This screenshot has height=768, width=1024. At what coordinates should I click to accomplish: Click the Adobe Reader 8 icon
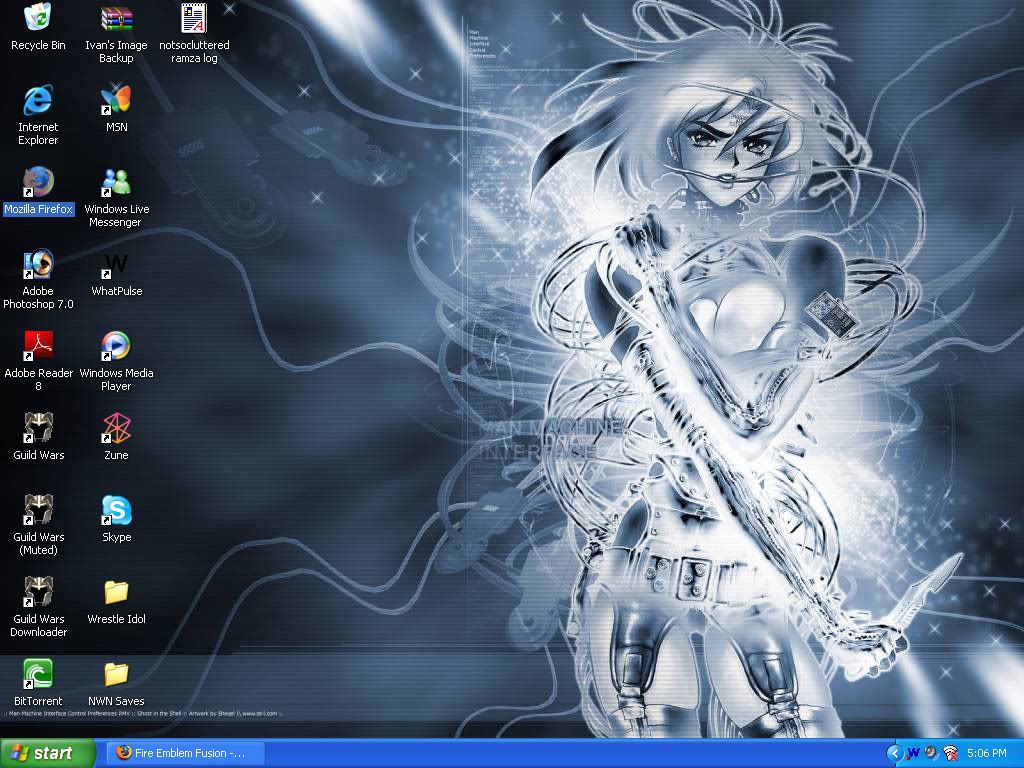(38, 347)
